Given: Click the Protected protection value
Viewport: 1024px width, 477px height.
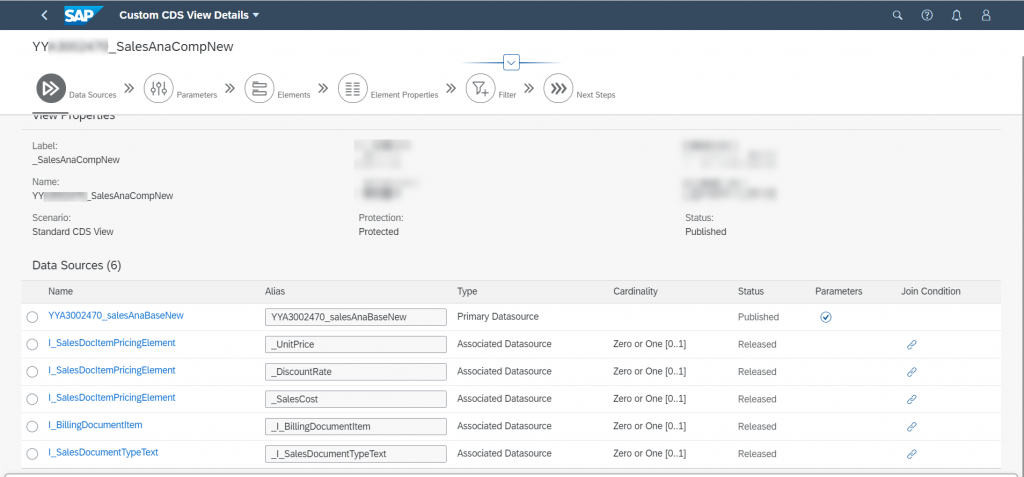Looking at the screenshot, I should pyautogui.click(x=379, y=231).
